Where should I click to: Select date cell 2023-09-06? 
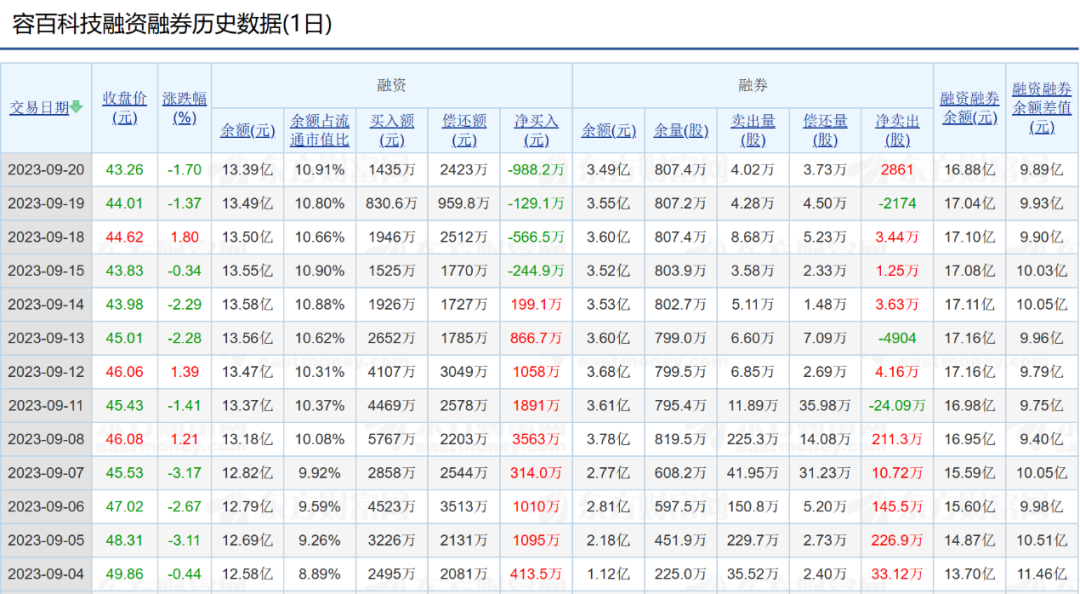tap(46, 506)
